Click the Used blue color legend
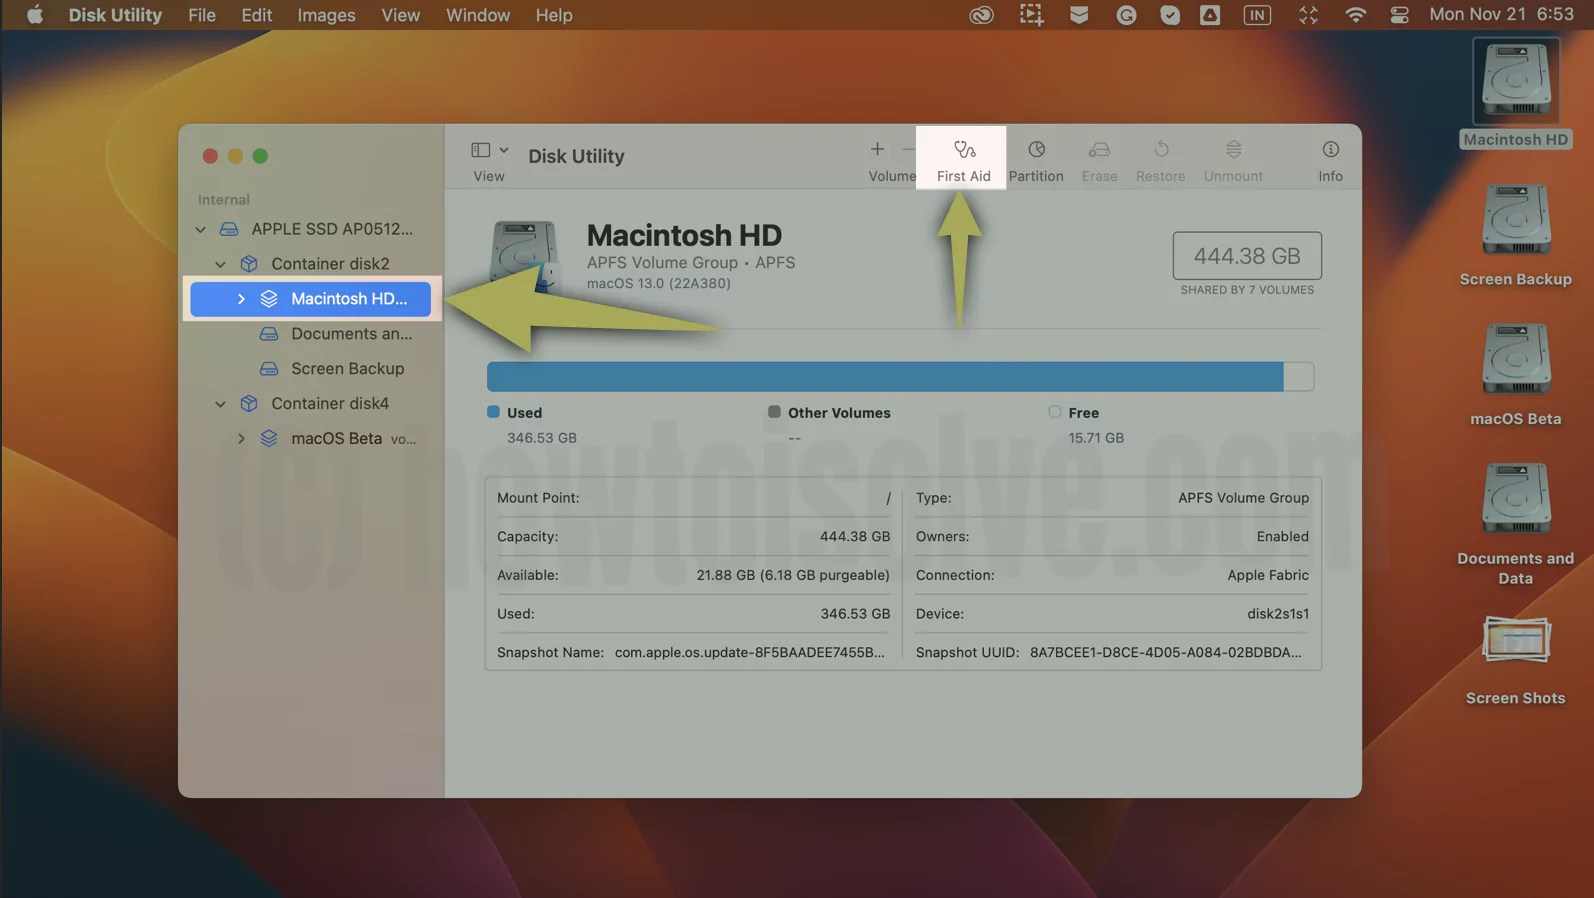Viewport: 1594px width, 898px height. point(493,412)
